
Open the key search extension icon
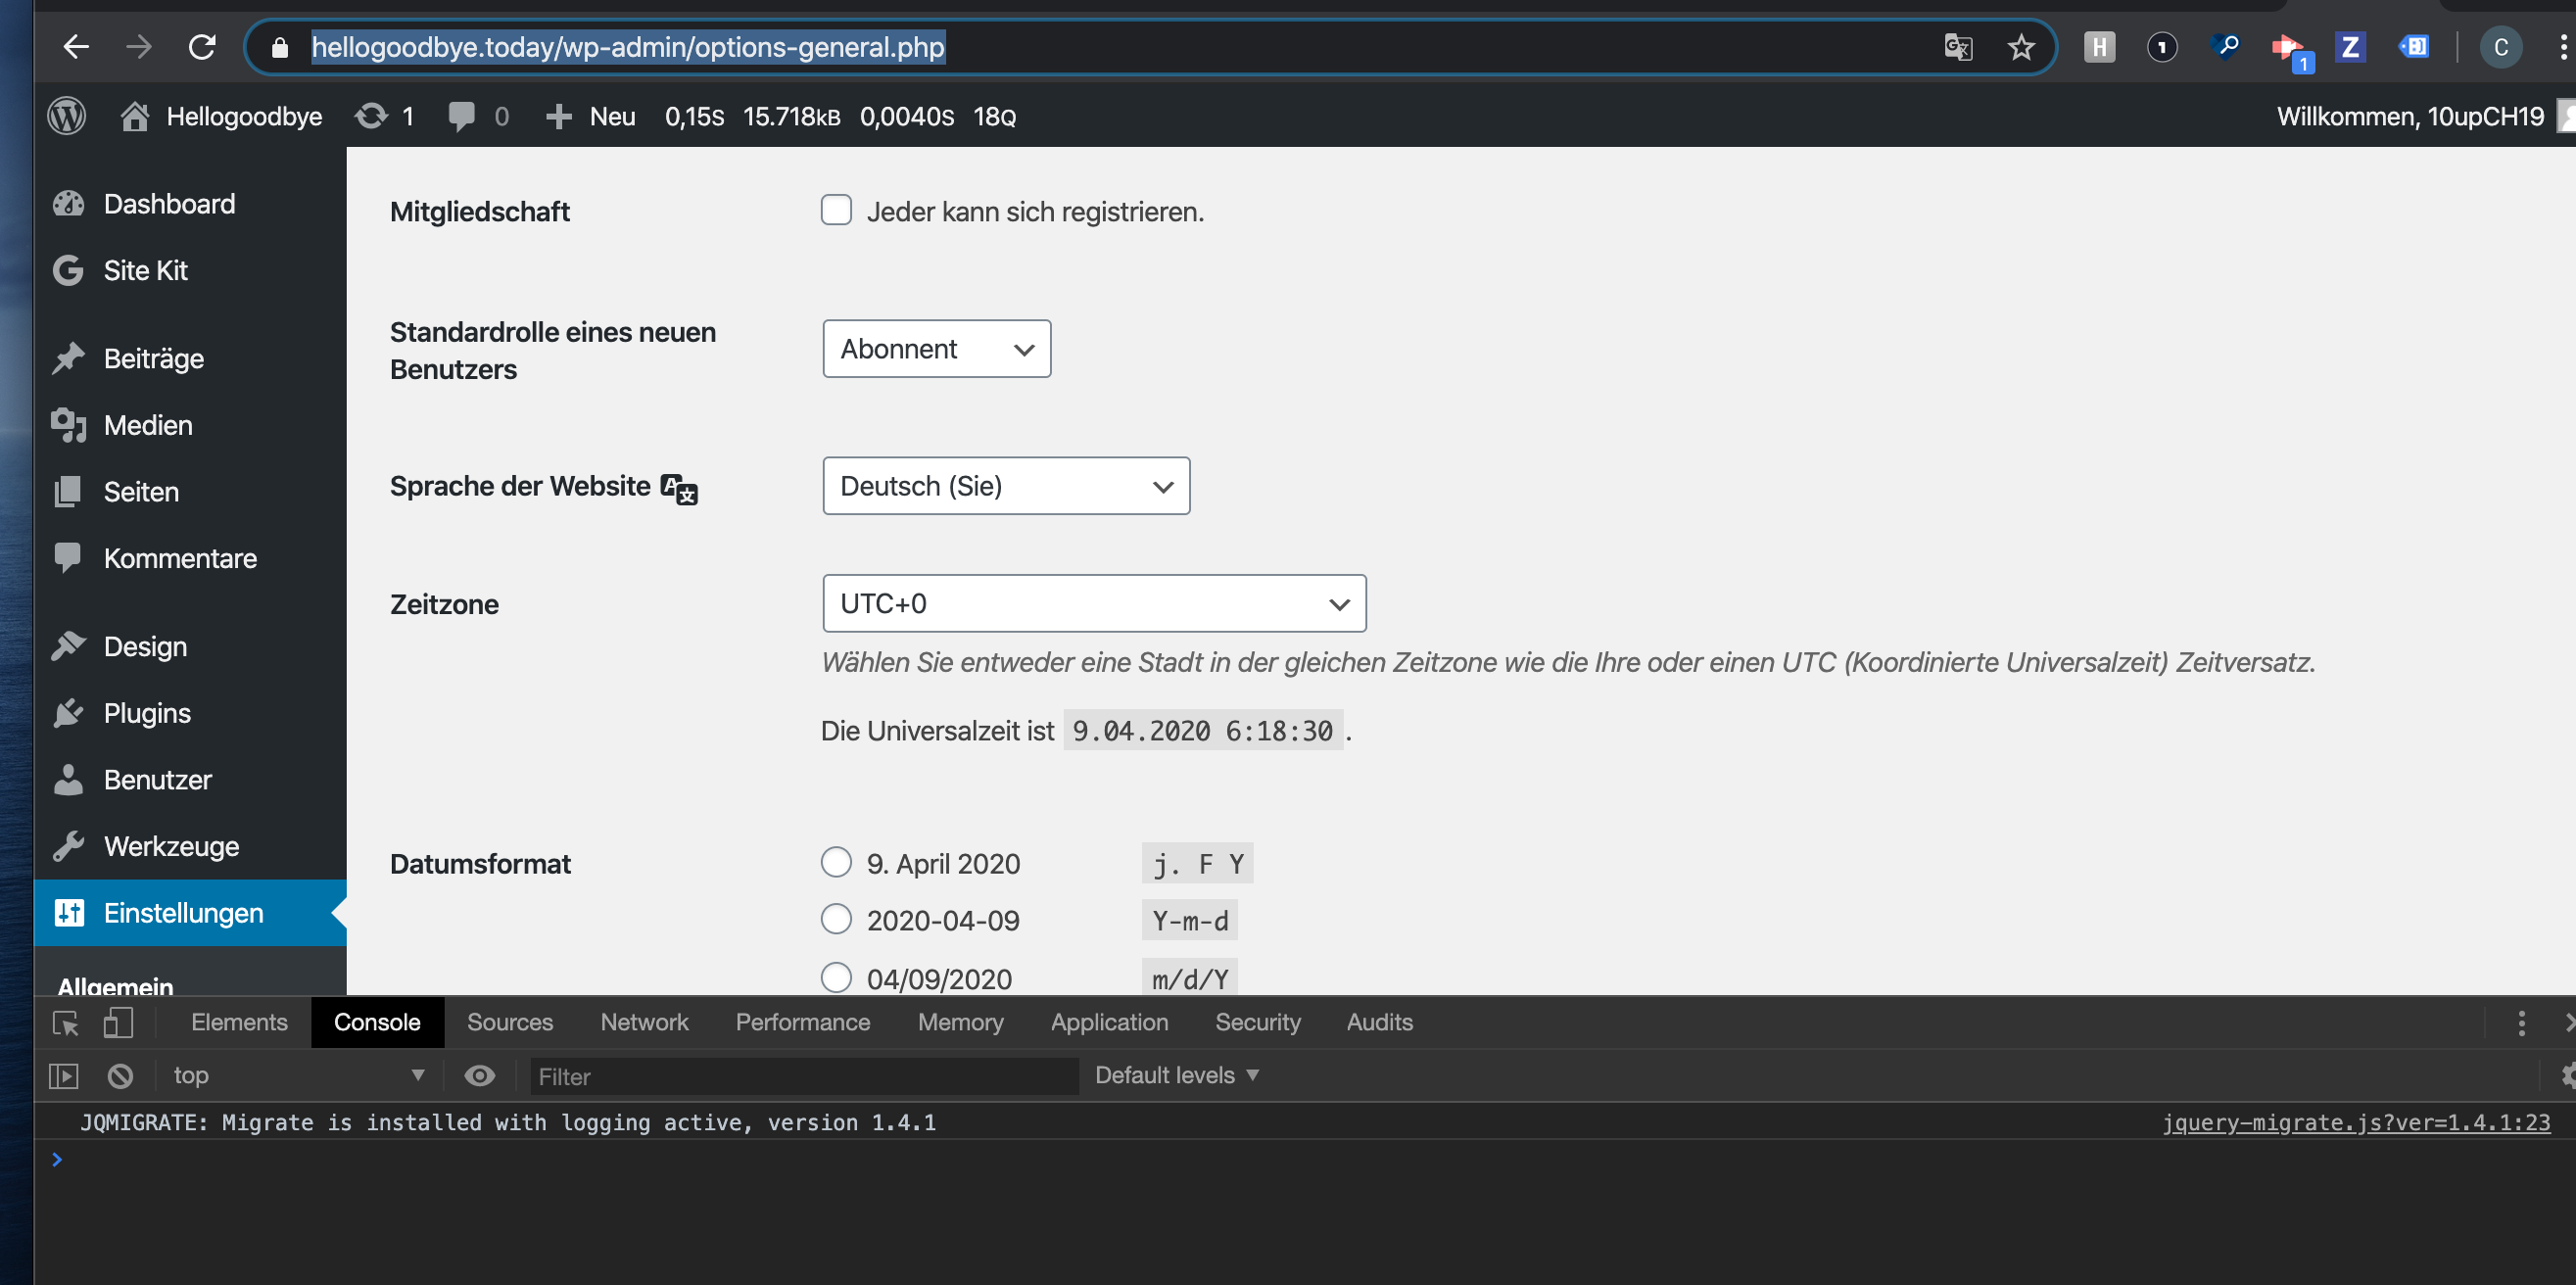point(2225,47)
